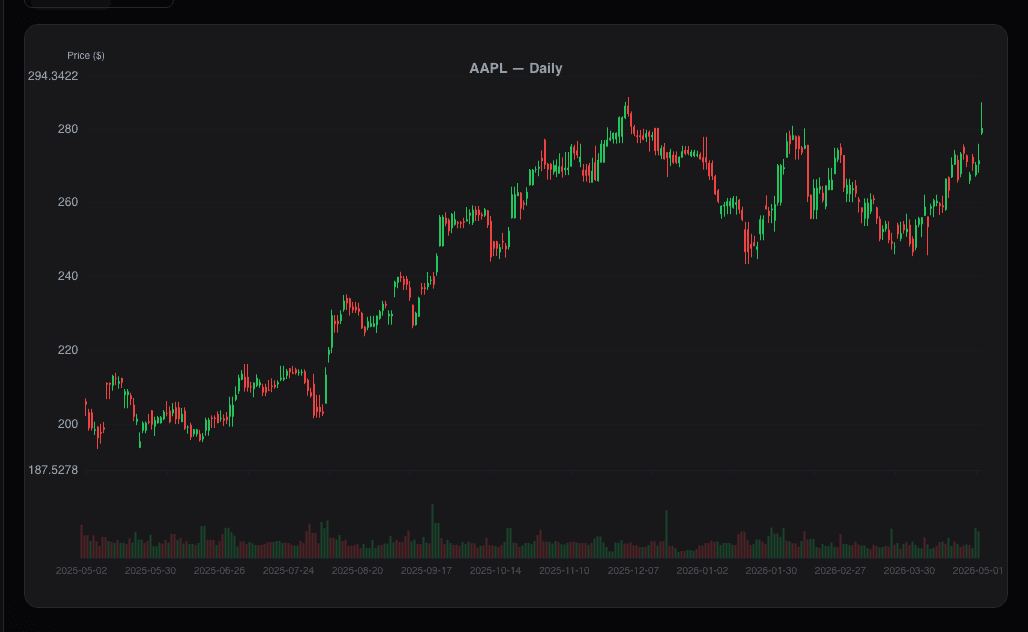This screenshot has width=1028, height=632.
Task: Click the 220 price axis tick
Action: pos(68,350)
